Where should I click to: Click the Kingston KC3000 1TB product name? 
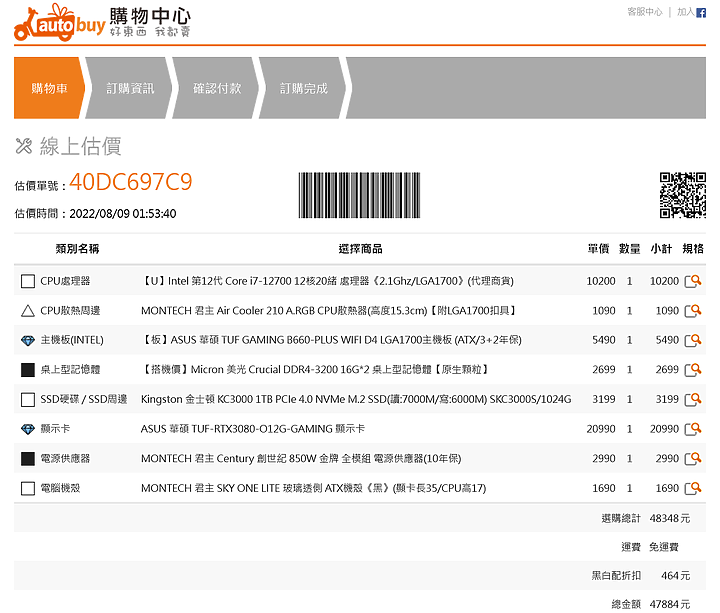point(356,399)
